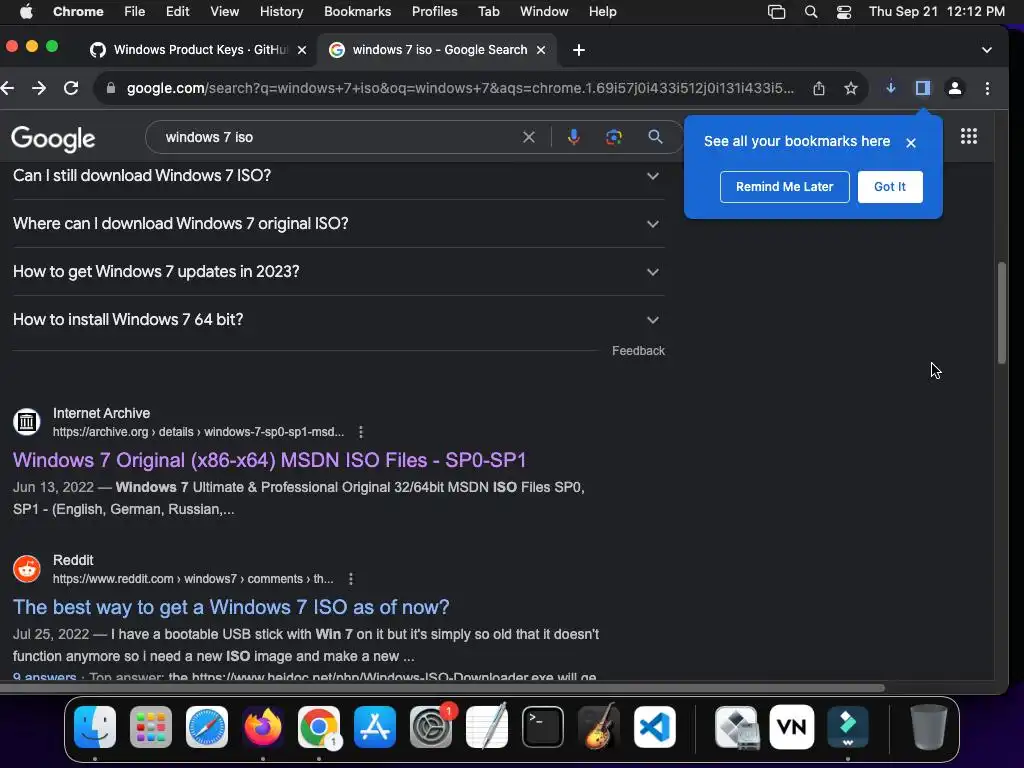Open Terminal from the Dock
This screenshot has width=1024, height=768.
coord(543,727)
